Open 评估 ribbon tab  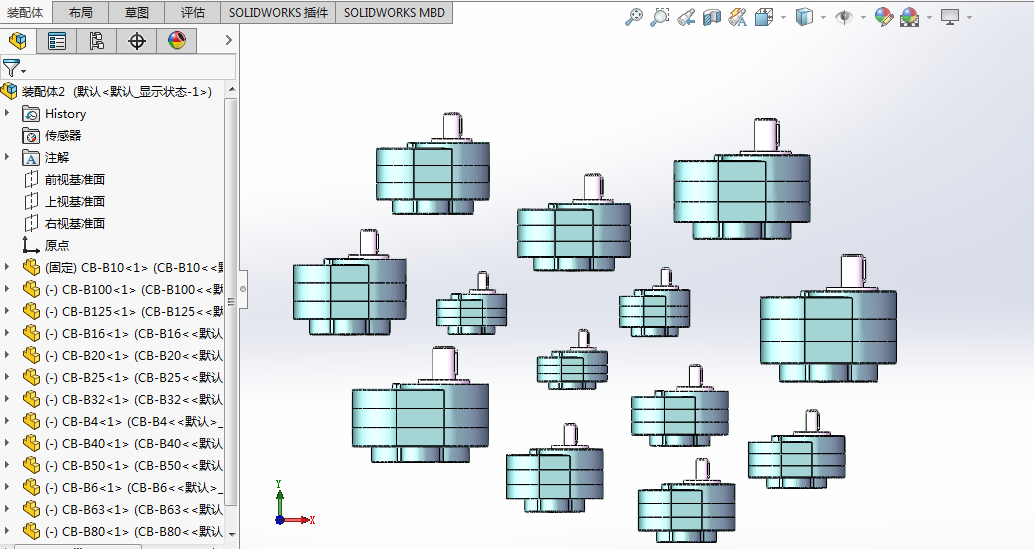(193, 13)
